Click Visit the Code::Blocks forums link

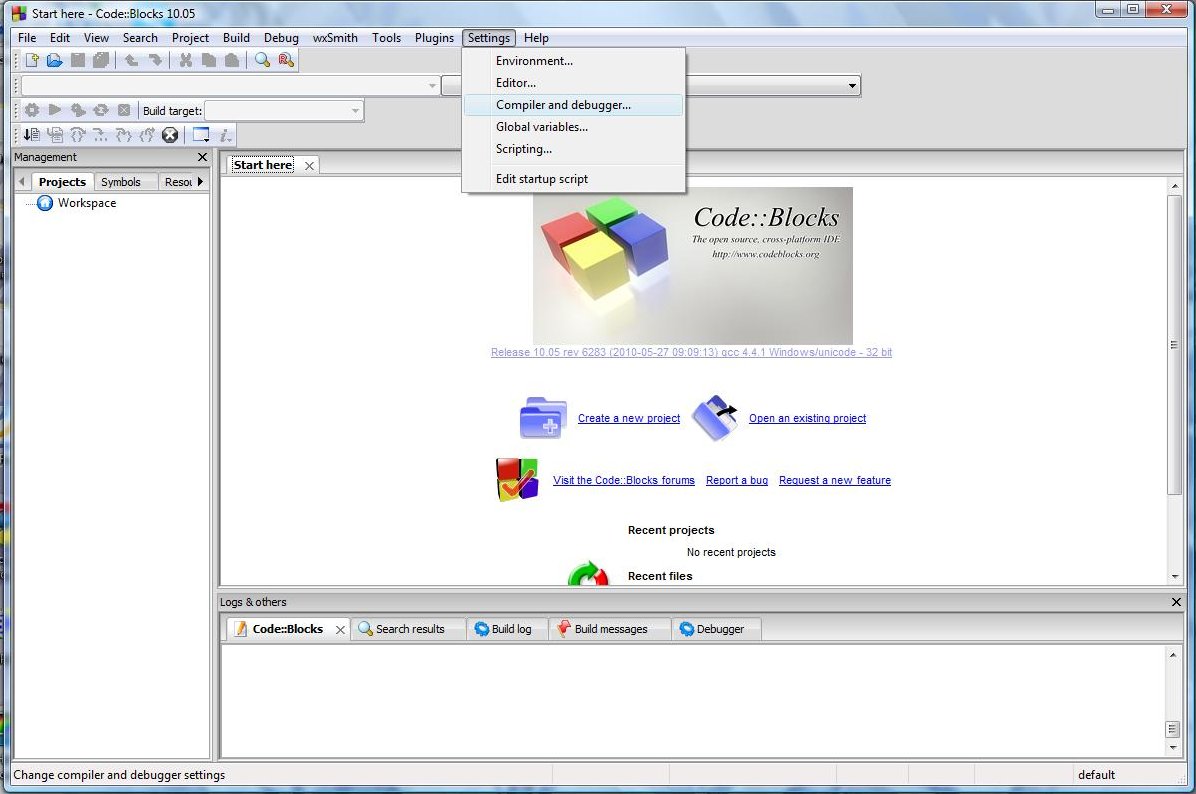(x=623, y=480)
